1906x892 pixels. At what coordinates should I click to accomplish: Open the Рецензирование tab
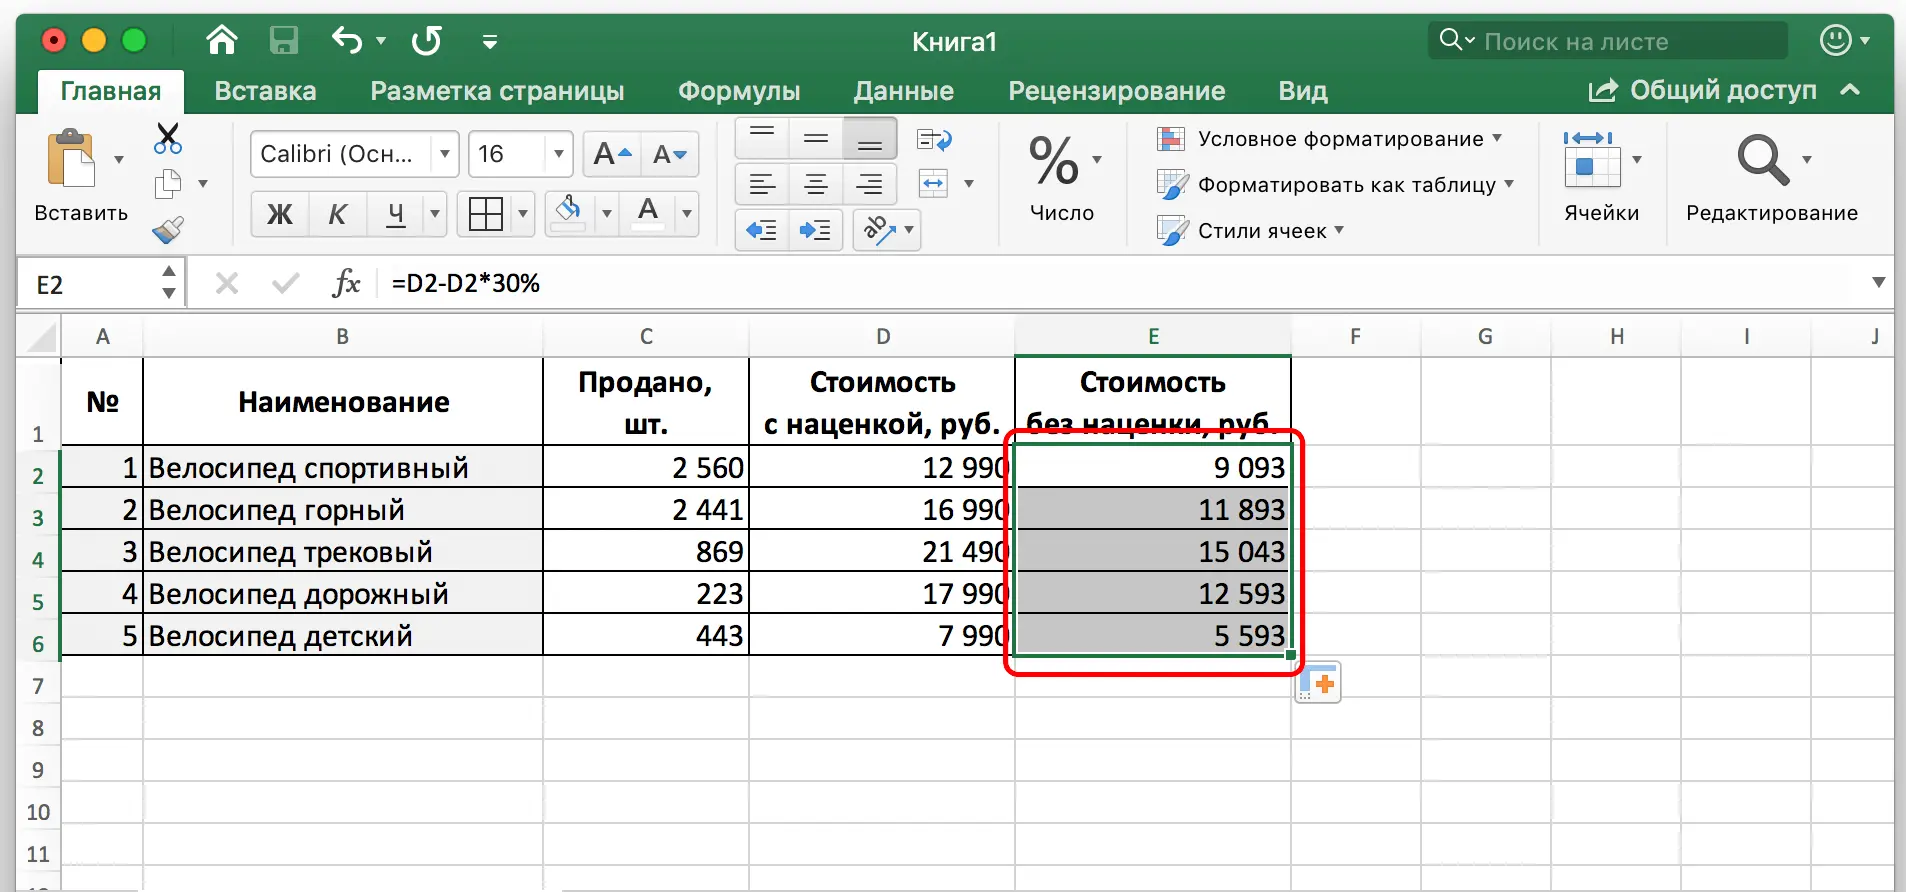[x=1117, y=91]
